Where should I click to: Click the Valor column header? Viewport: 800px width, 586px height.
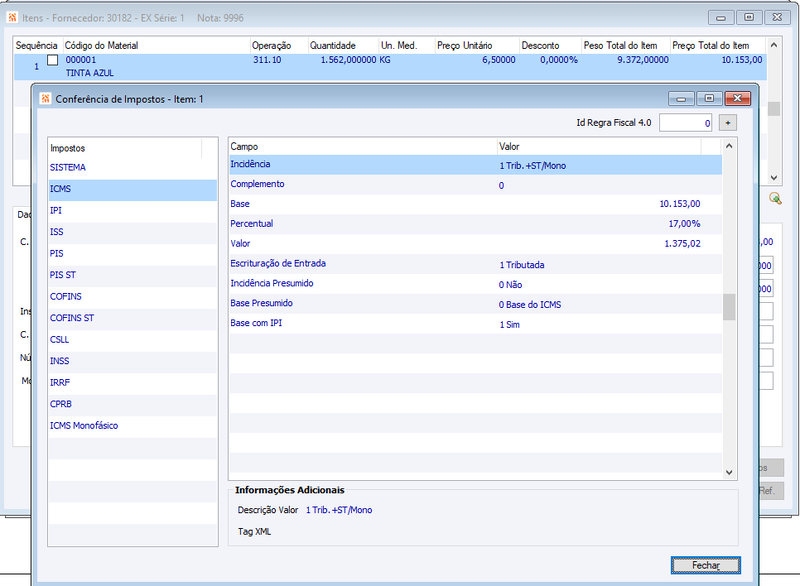(x=599, y=146)
